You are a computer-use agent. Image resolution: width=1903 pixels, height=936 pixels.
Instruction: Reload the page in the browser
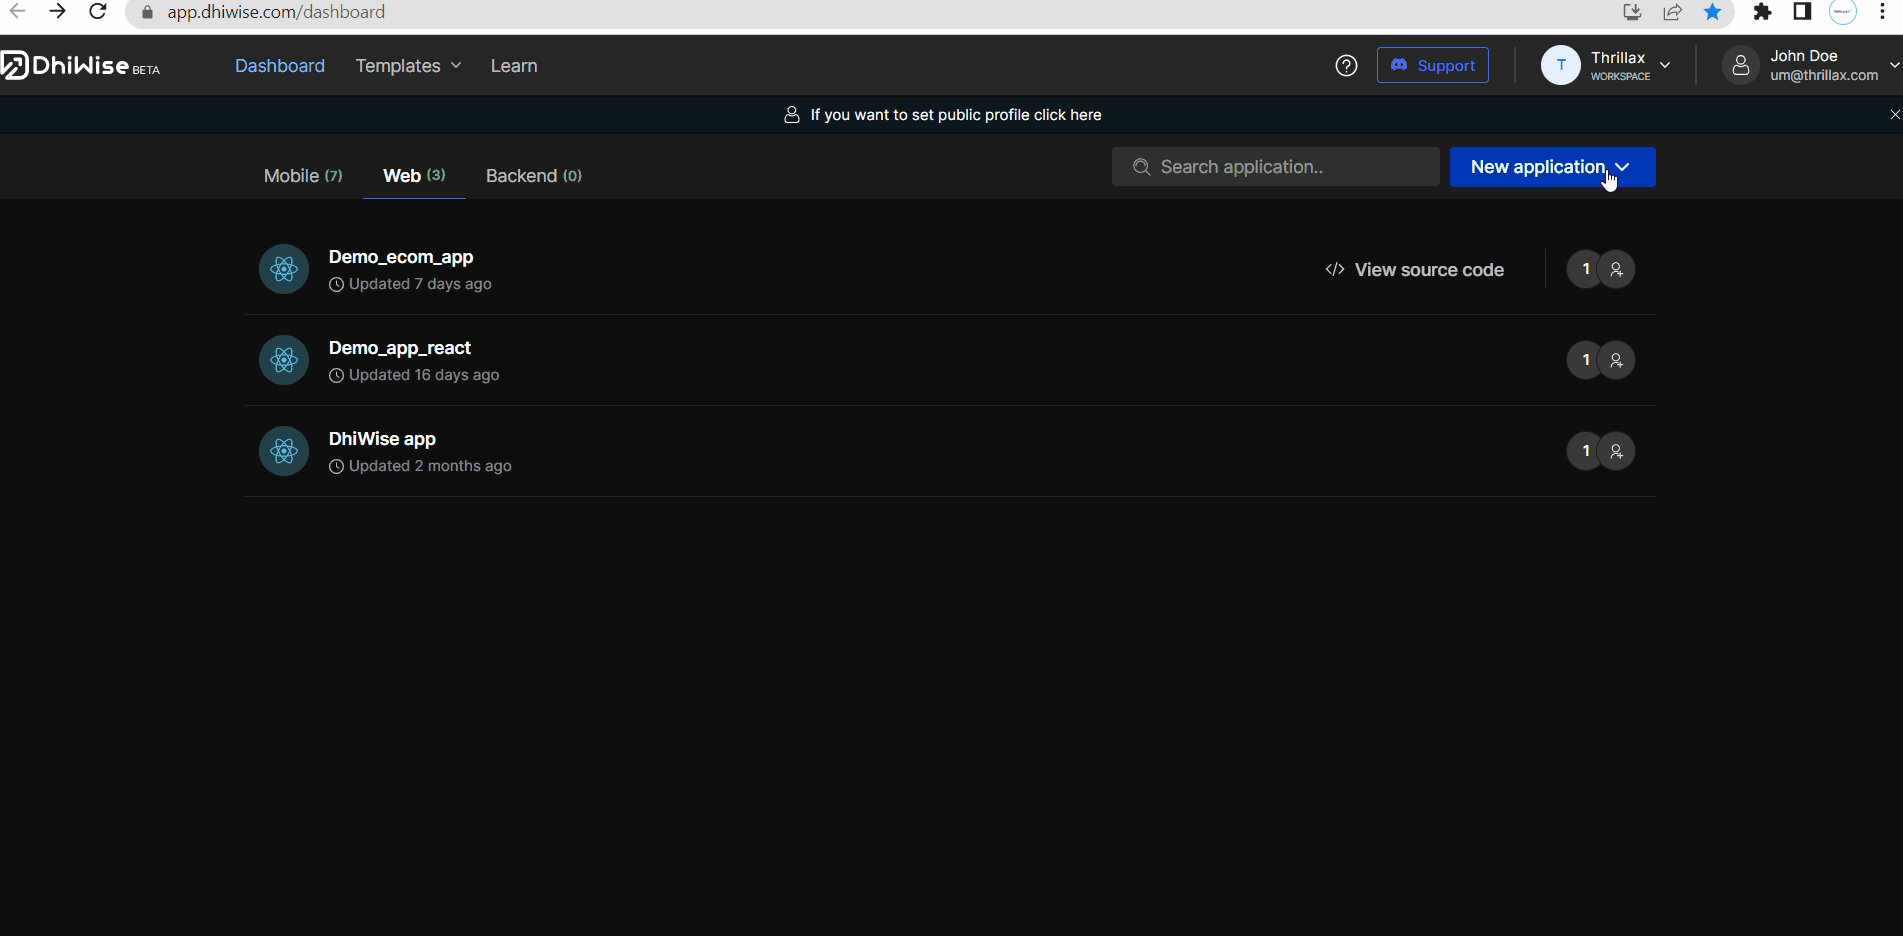coord(97,12)
